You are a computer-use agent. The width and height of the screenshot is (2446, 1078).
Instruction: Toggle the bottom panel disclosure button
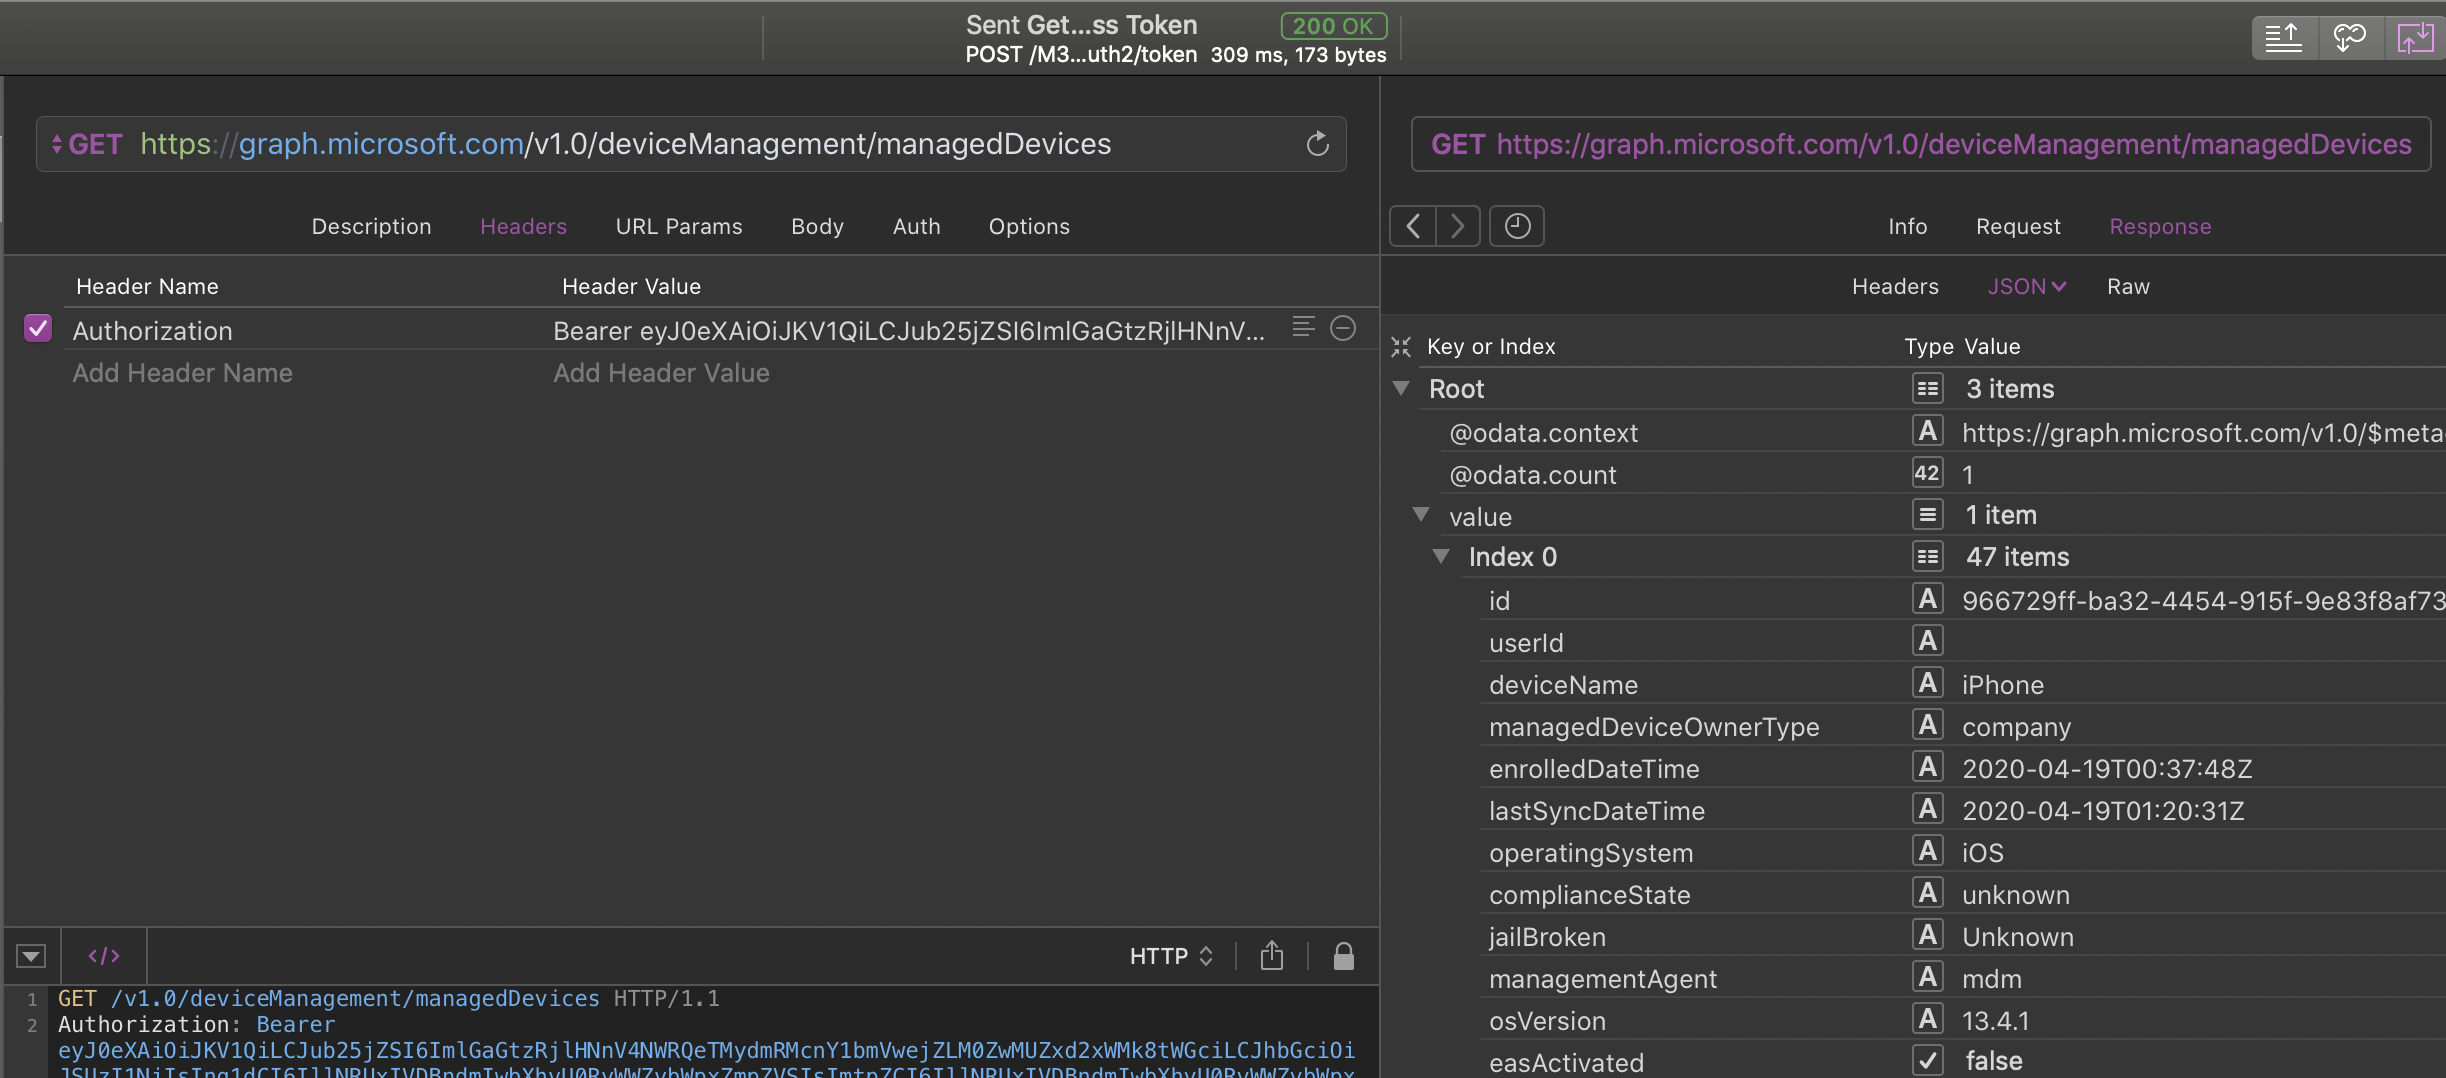pos(31,956)
